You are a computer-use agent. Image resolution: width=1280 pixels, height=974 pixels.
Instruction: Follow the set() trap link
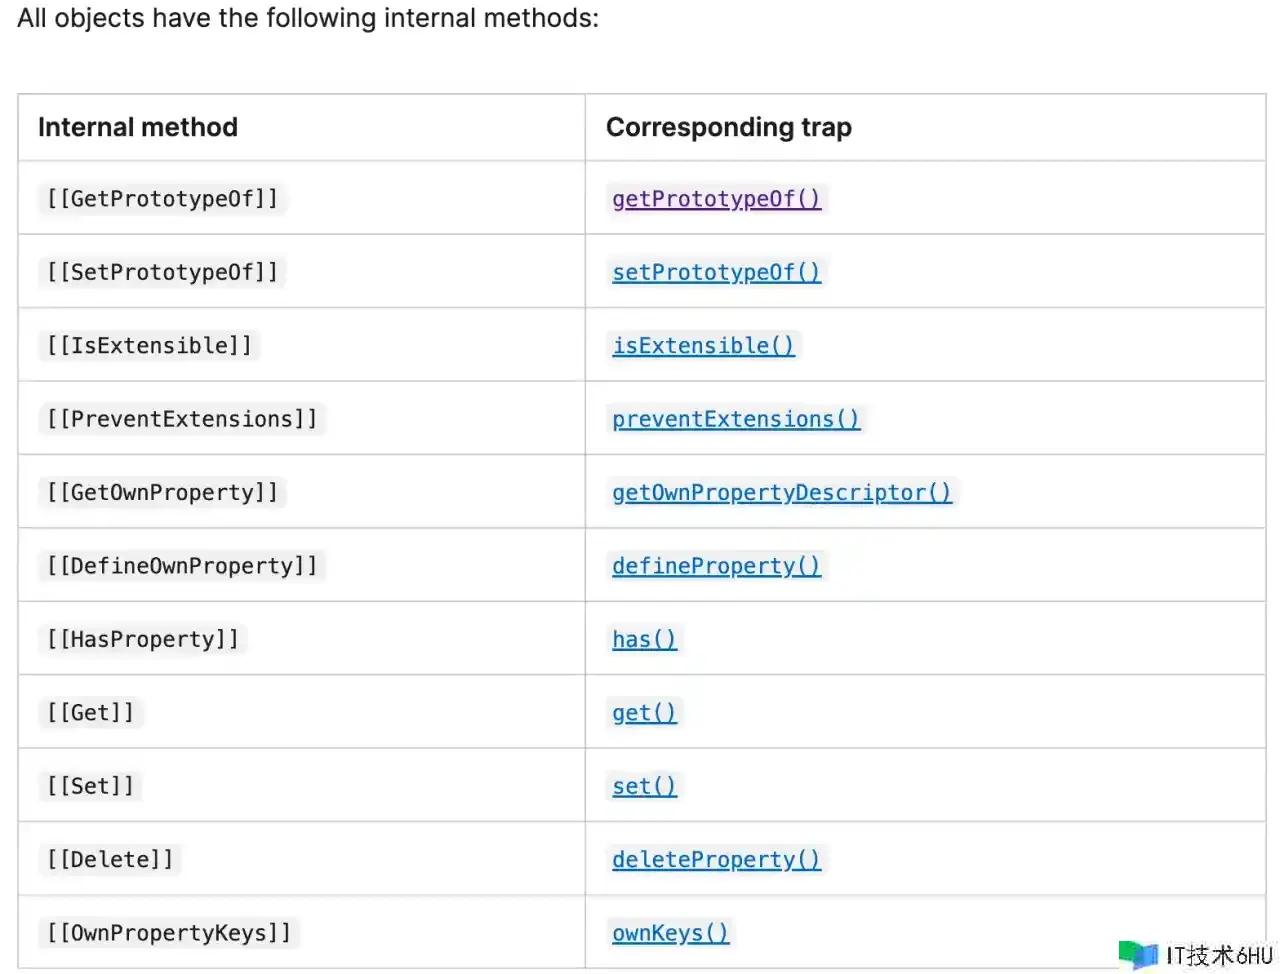[x=644, y=786]
